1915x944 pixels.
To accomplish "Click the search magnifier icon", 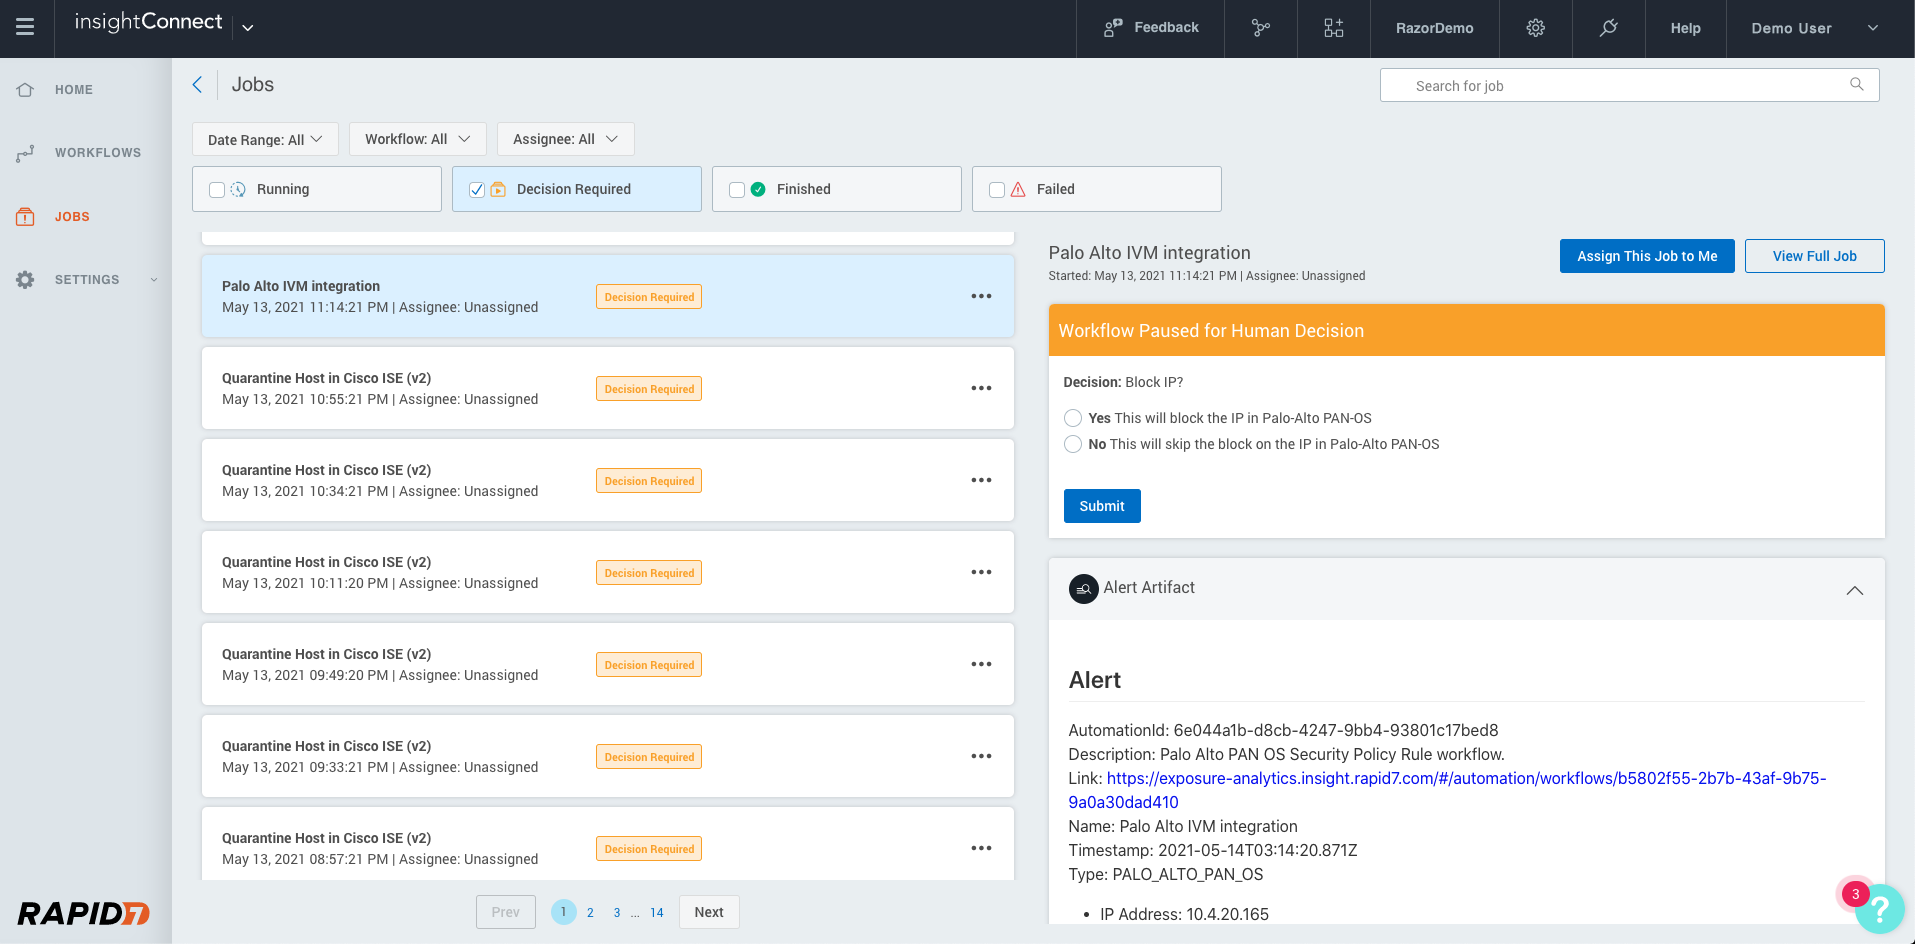I will pos(1856,85).
